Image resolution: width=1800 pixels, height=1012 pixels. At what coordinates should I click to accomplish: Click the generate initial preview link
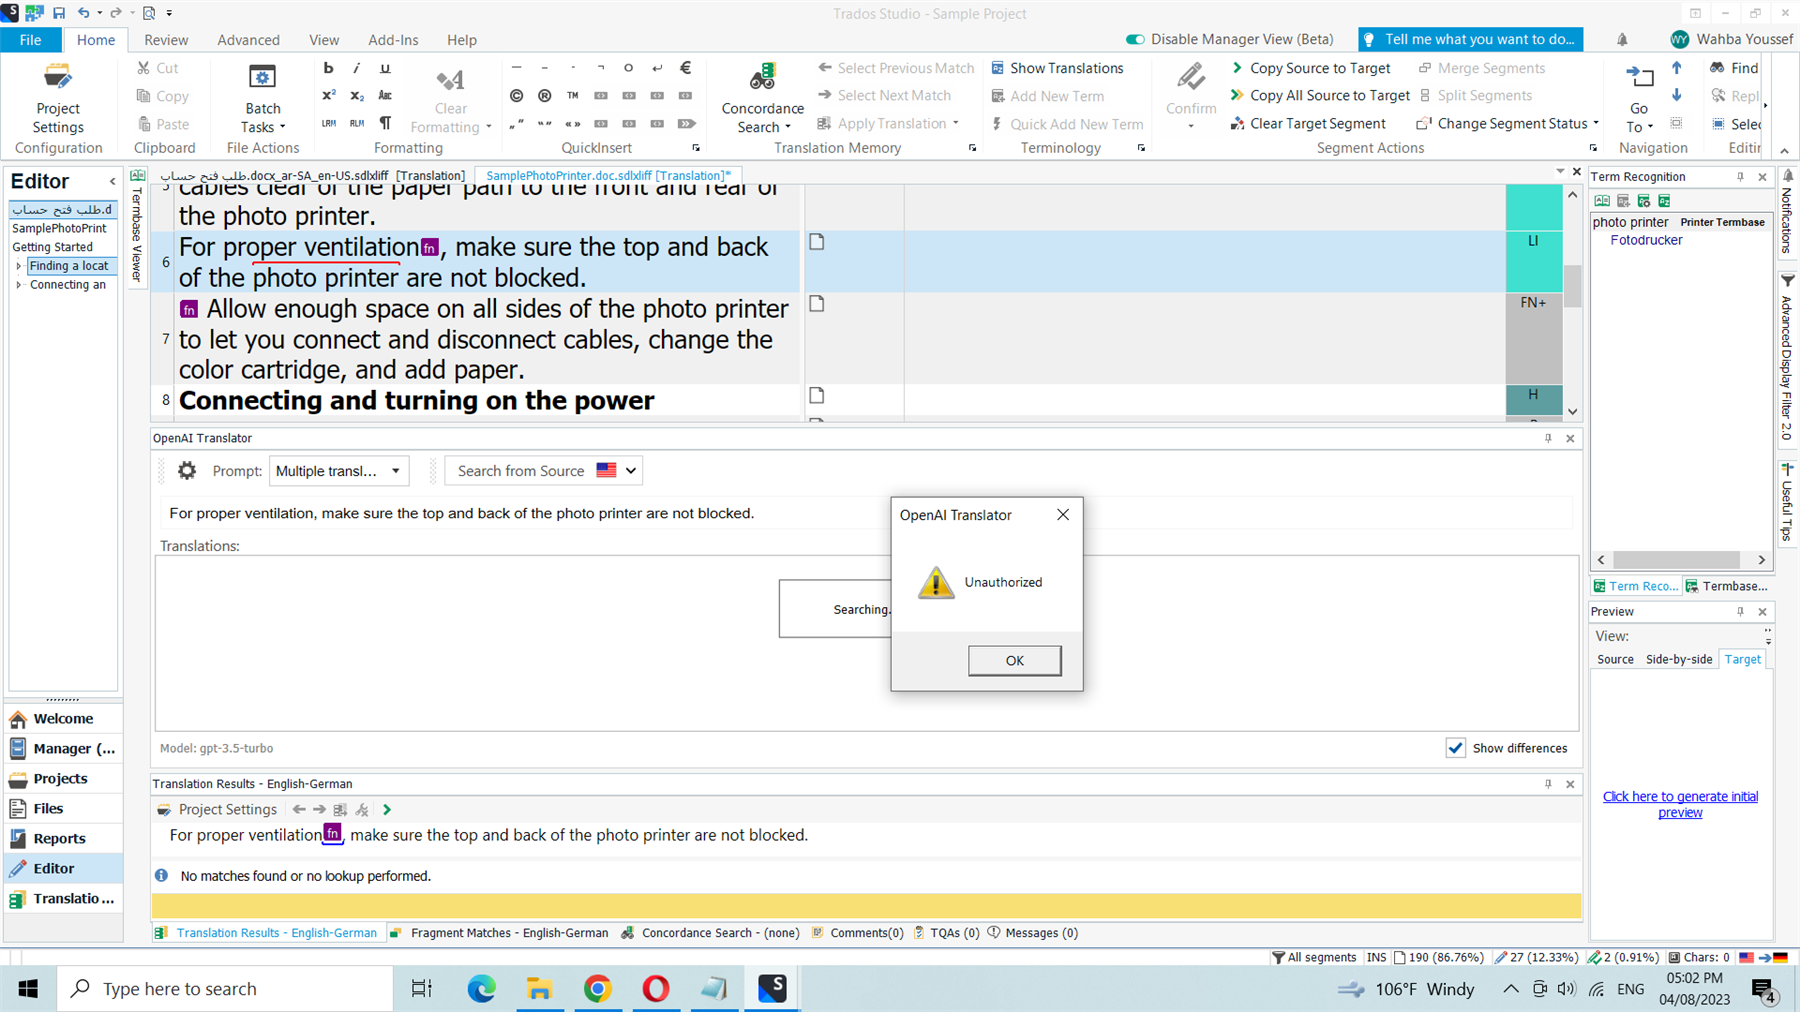click(1680, 804)
